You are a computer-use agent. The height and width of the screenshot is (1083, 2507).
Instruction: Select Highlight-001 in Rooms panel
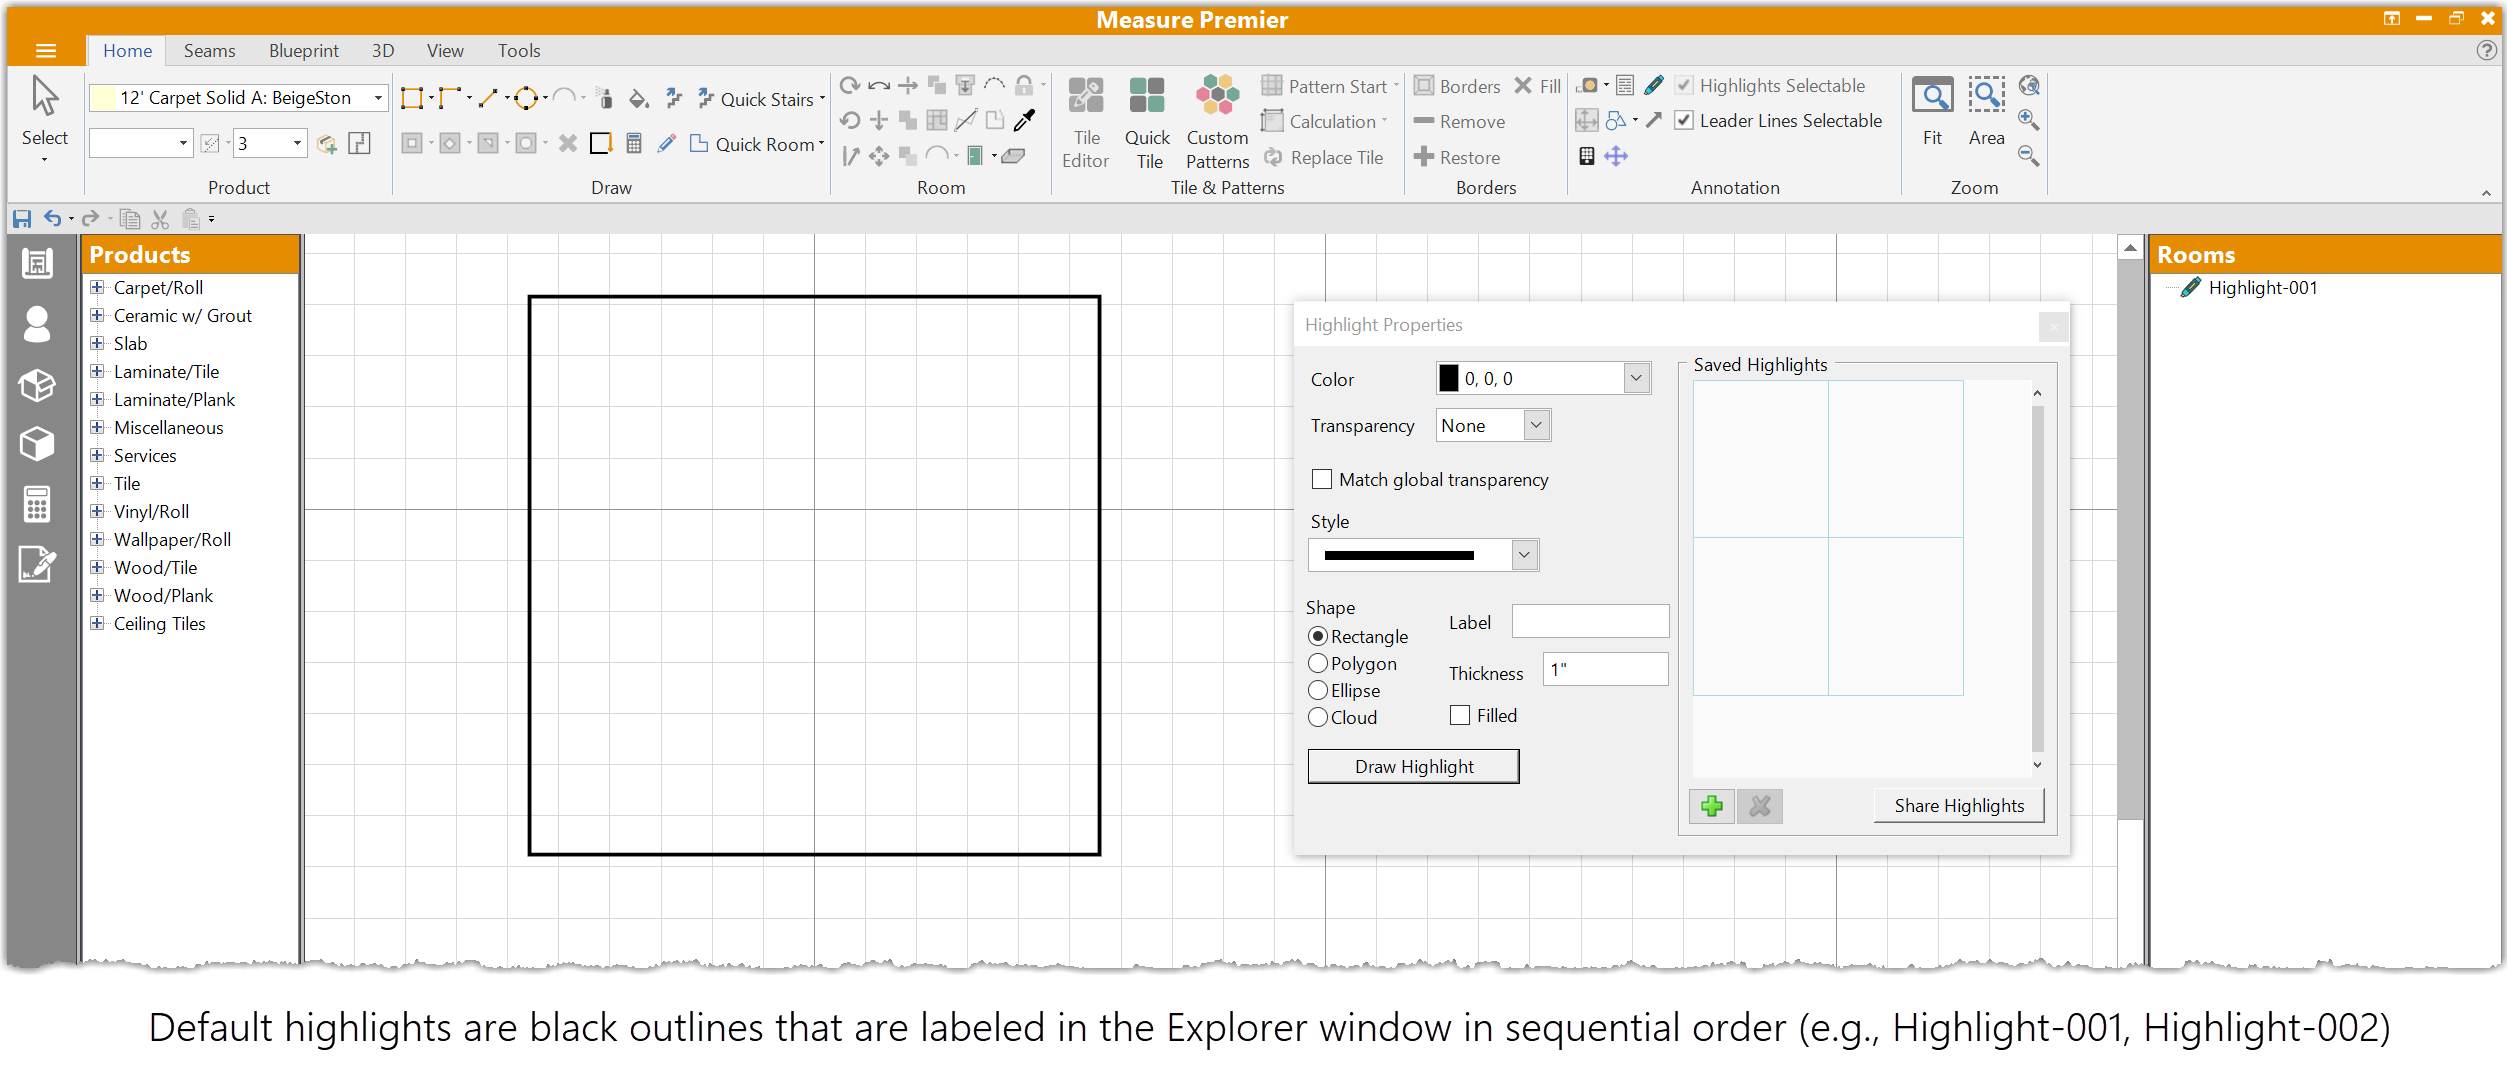(2263, 288)
